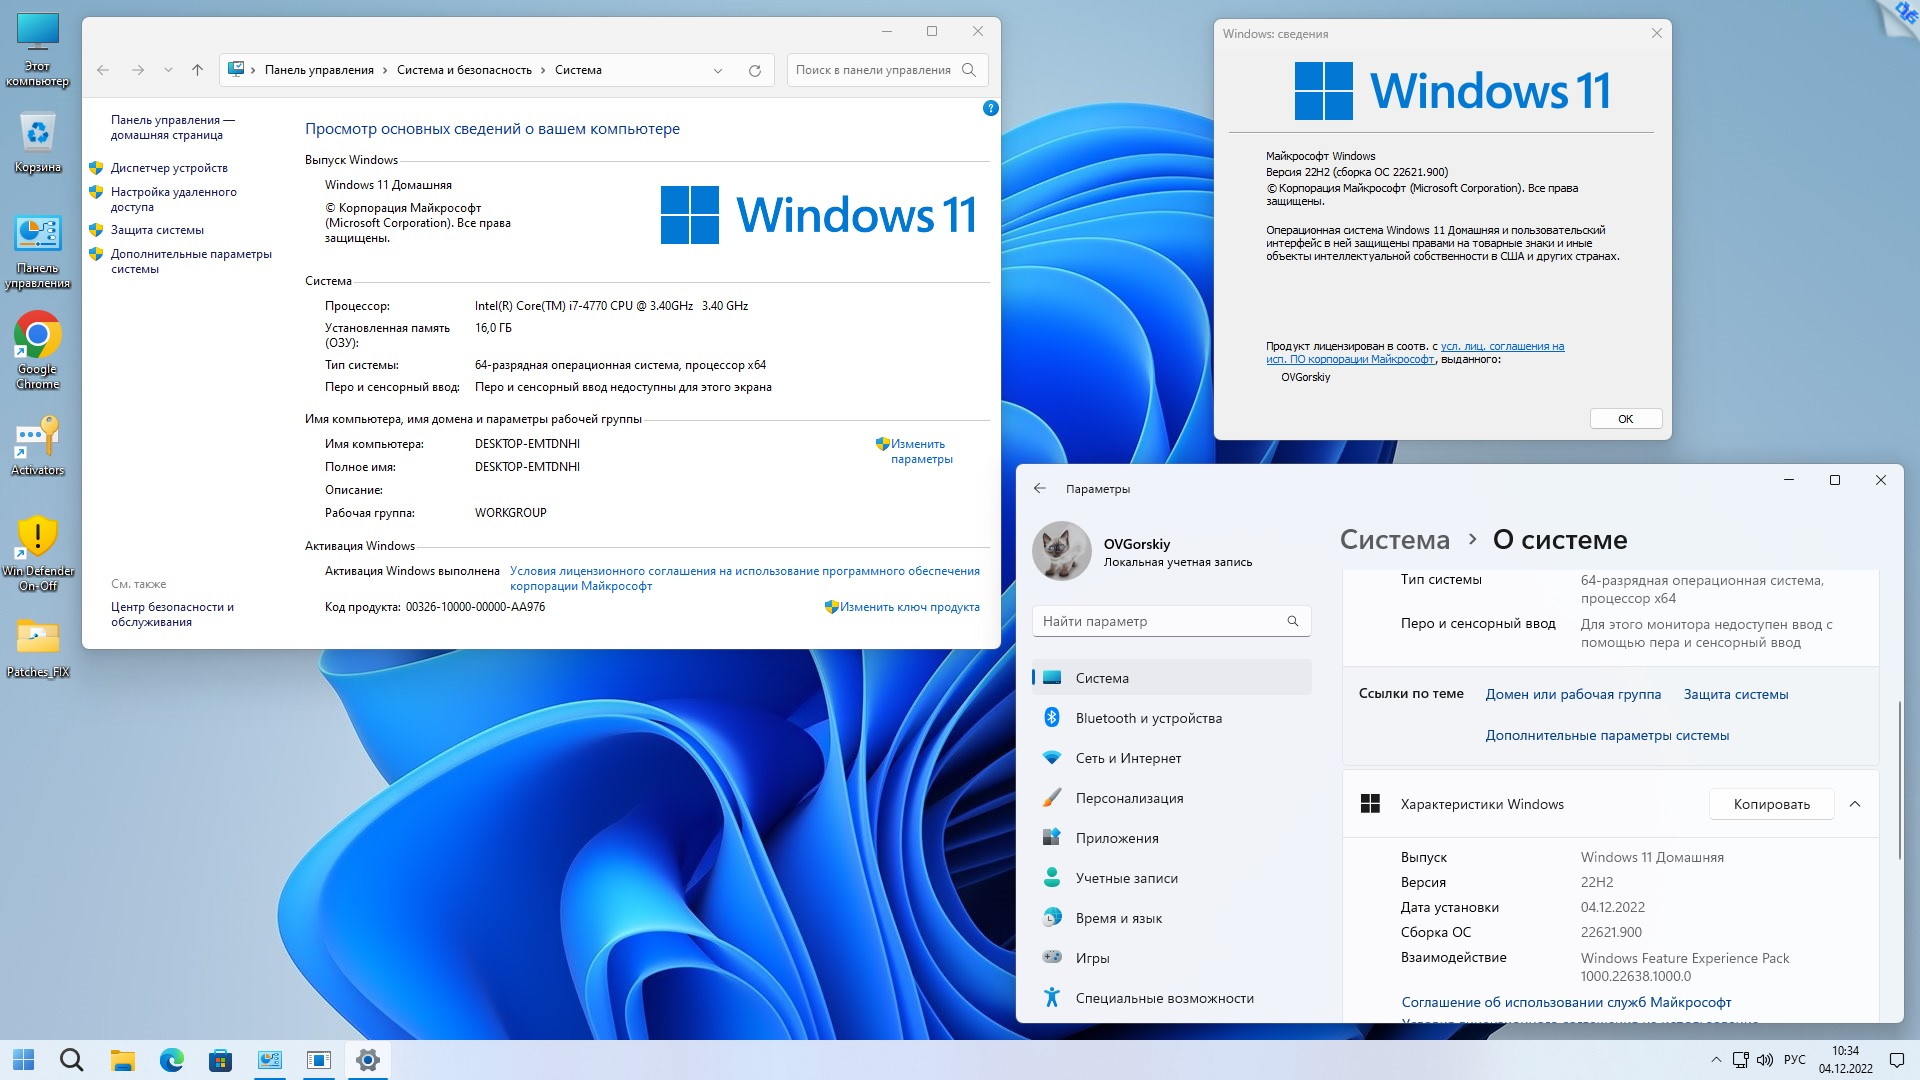This screenshot has height=1080, width=1920.
Task: Open Защита системы link in Settings
Action: (1736, 694)
